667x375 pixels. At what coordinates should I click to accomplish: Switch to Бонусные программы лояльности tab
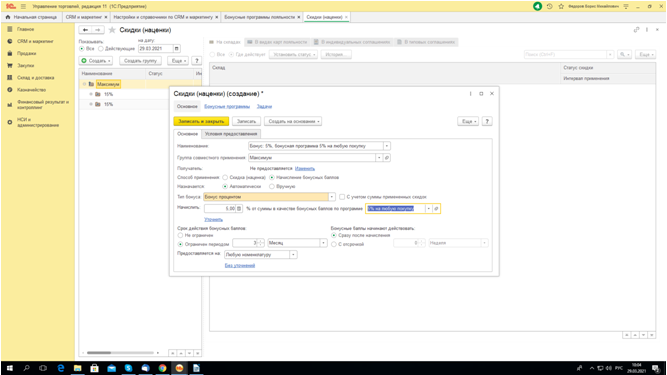tap(262, 17)
